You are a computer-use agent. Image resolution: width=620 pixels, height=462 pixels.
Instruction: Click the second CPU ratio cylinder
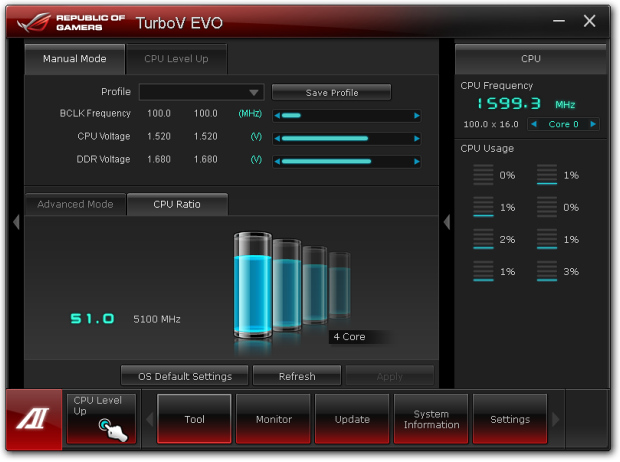pyautogui.click(x=287, y=285)
